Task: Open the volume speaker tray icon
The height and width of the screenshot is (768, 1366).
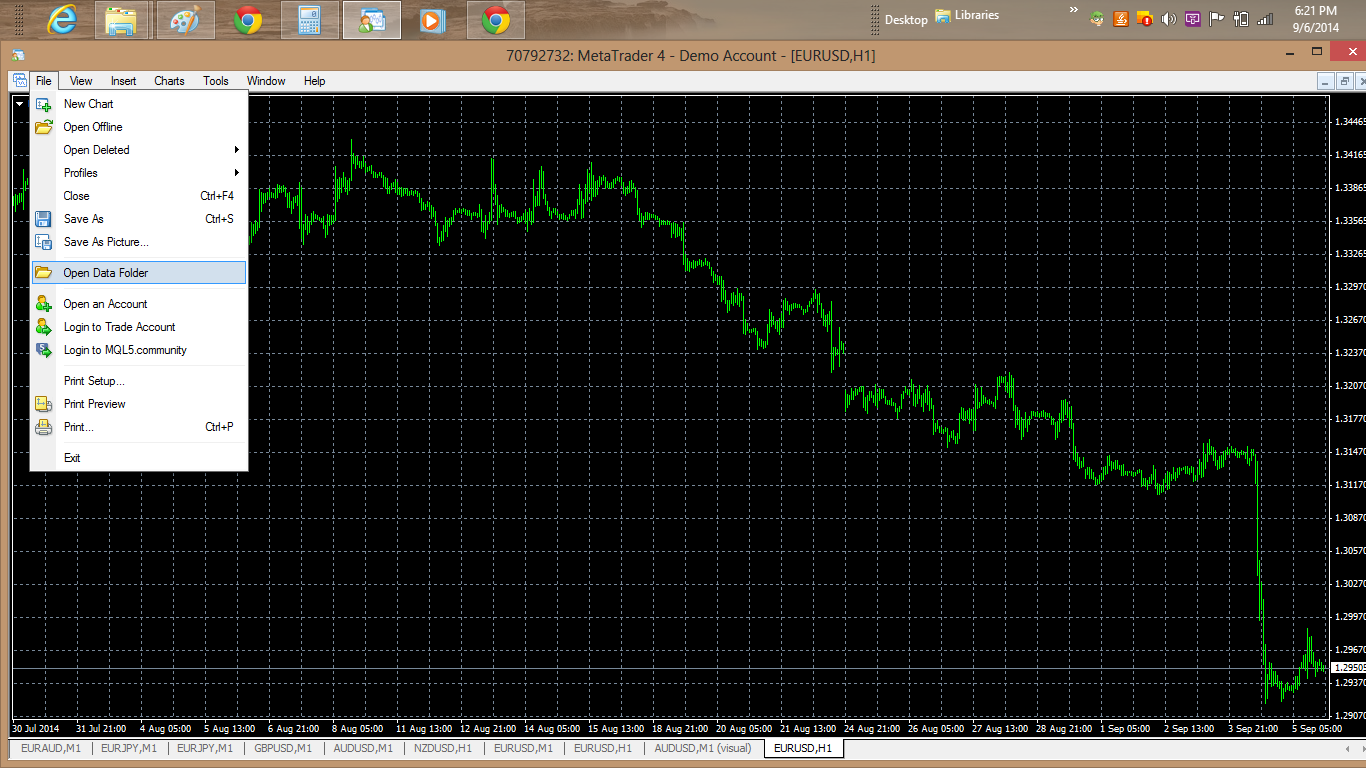Action: click(1168, 19)
